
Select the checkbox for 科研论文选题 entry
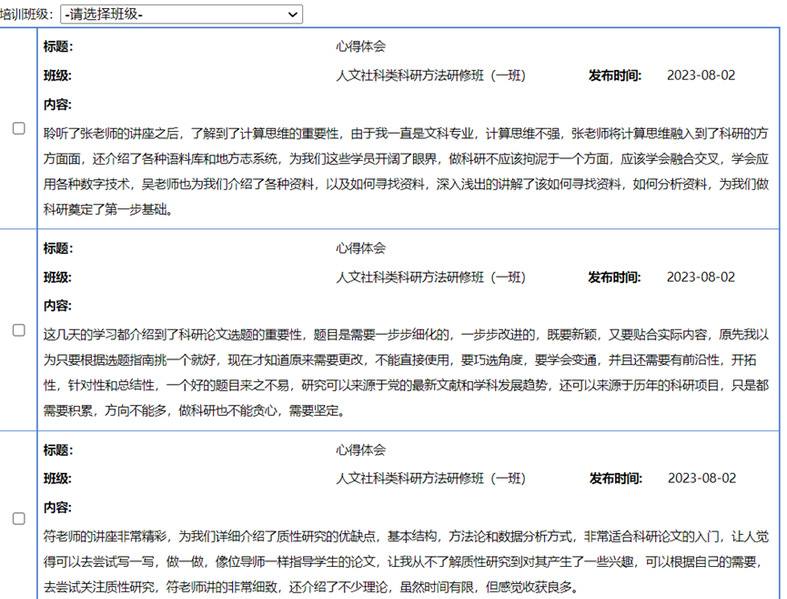[x=18, y=330]
